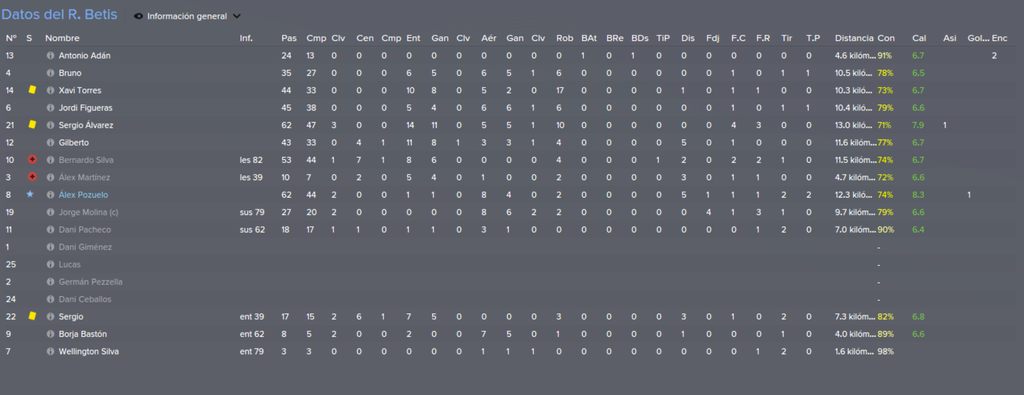Viewport: 1024px width, 395px height.
Task: Click the red injury icon for Álex Martínez
Action: [31, 178]
